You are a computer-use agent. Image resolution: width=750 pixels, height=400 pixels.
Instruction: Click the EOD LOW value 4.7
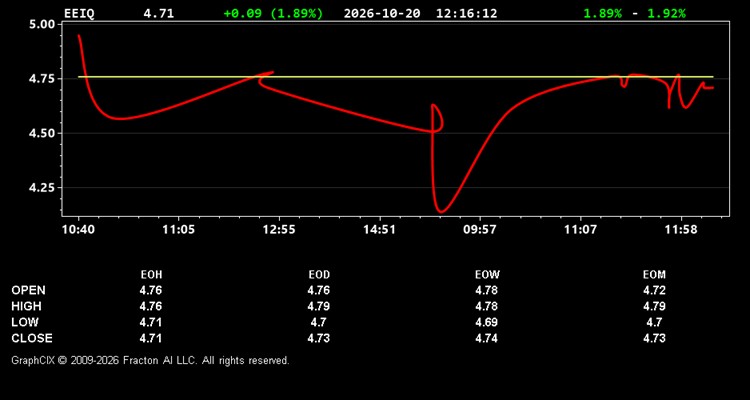(319, 322)
